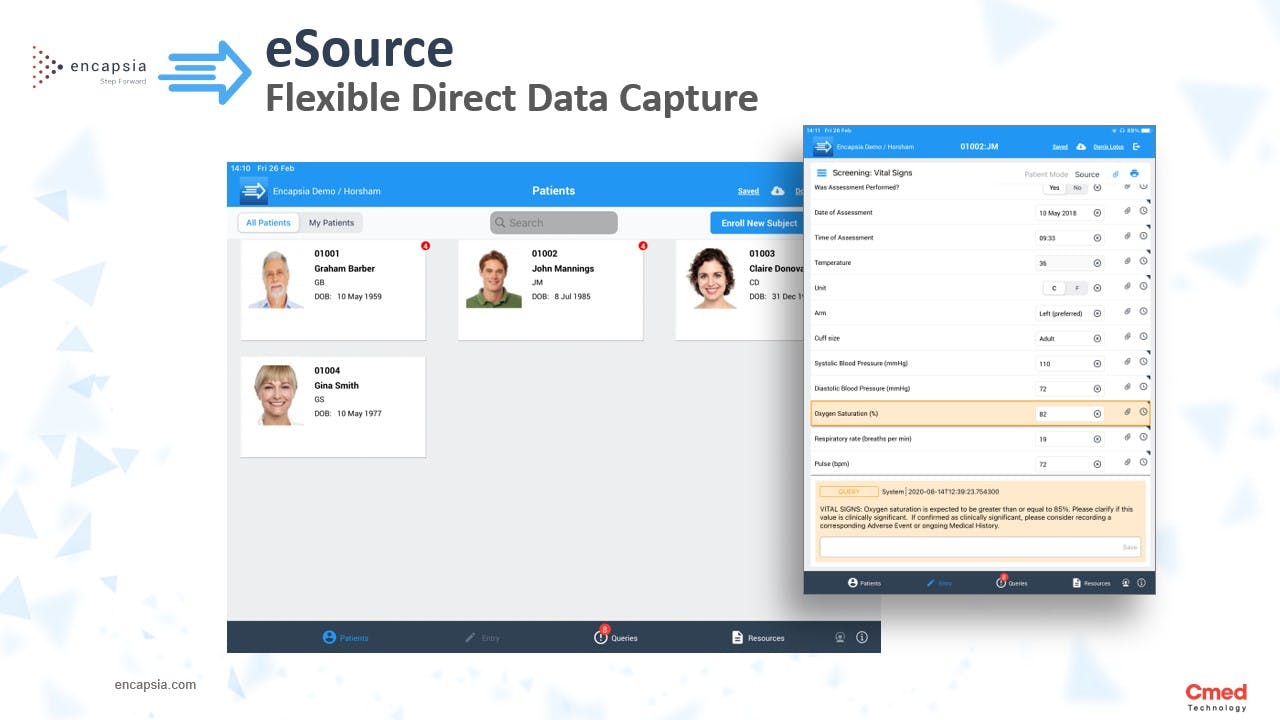
Task: Clear the Systolic Blood Pressure value
Action: pyautogui.click(x=1097, y=364)
